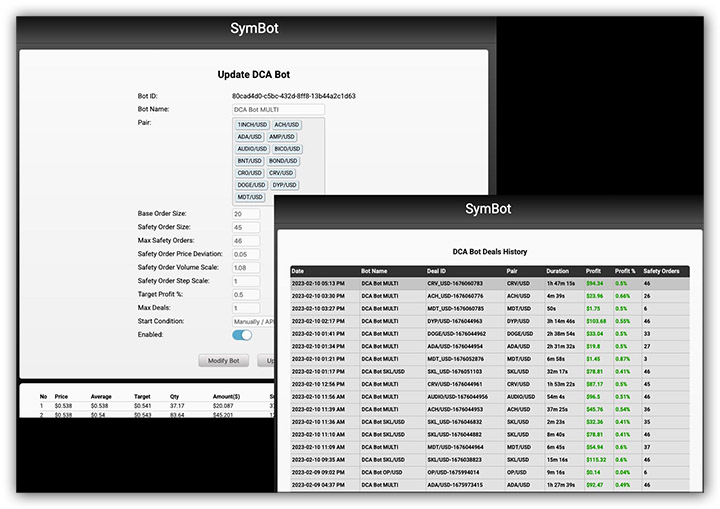Select the AMP/USD pair tag
Screen dimensions: 720x509
[282, 136]
